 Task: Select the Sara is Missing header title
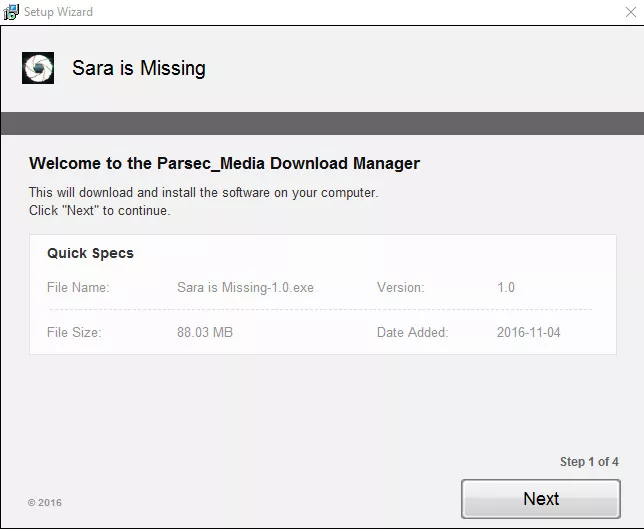(x=139, y=68)
